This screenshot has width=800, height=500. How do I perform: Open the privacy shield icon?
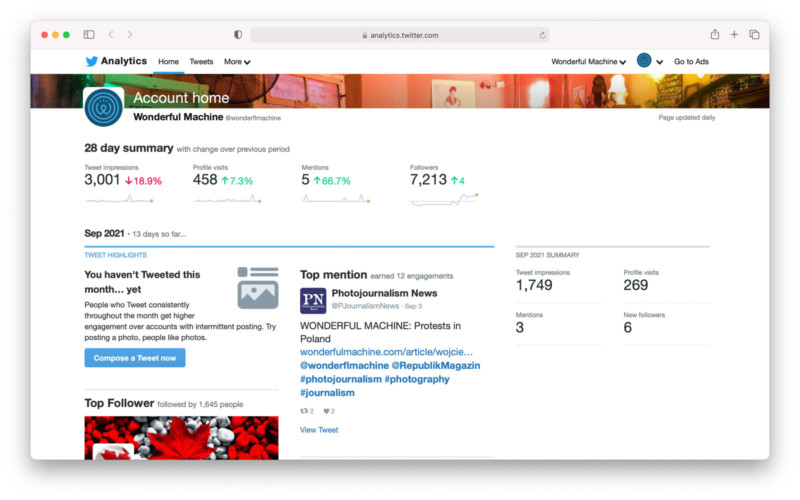pyautogui.click(x=238, y=35)
